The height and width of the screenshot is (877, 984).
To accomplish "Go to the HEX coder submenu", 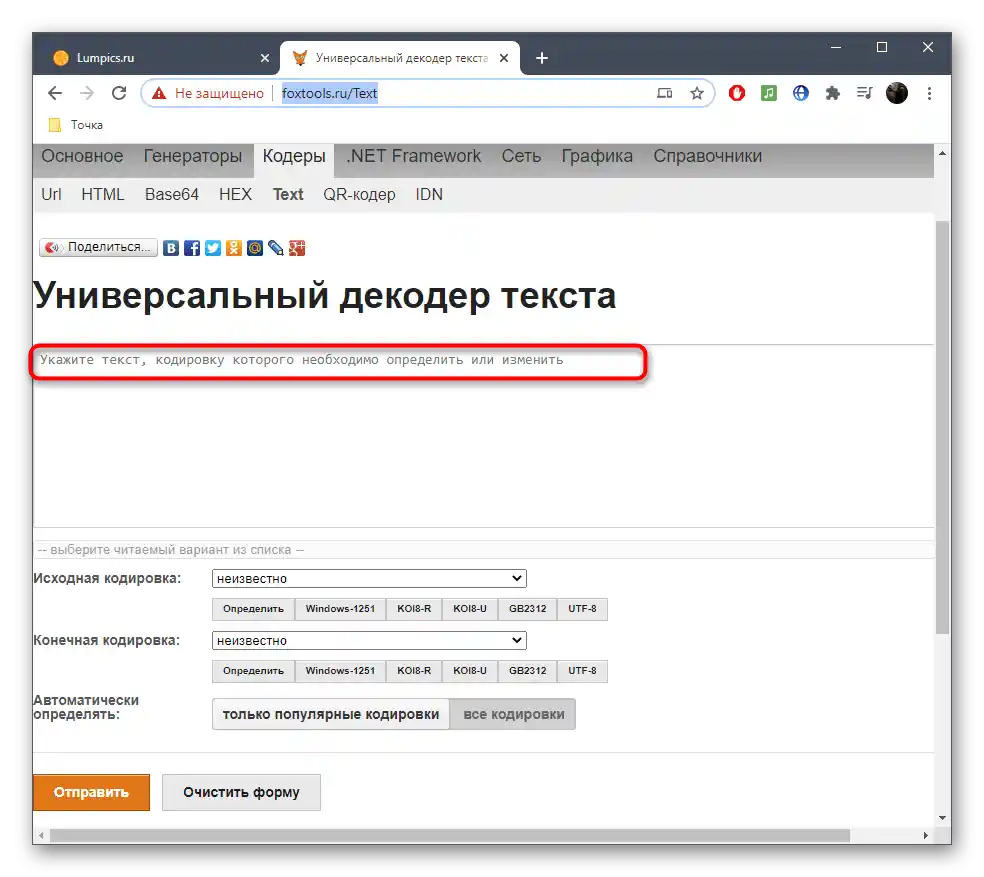I will pyautogui.click(x=235, y=195).
